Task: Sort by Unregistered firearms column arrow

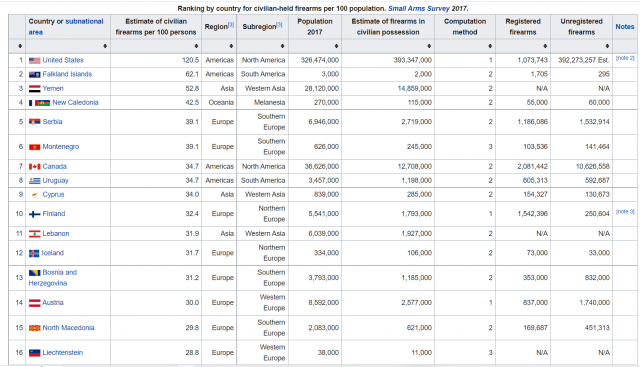Action: tap(607, 46)
